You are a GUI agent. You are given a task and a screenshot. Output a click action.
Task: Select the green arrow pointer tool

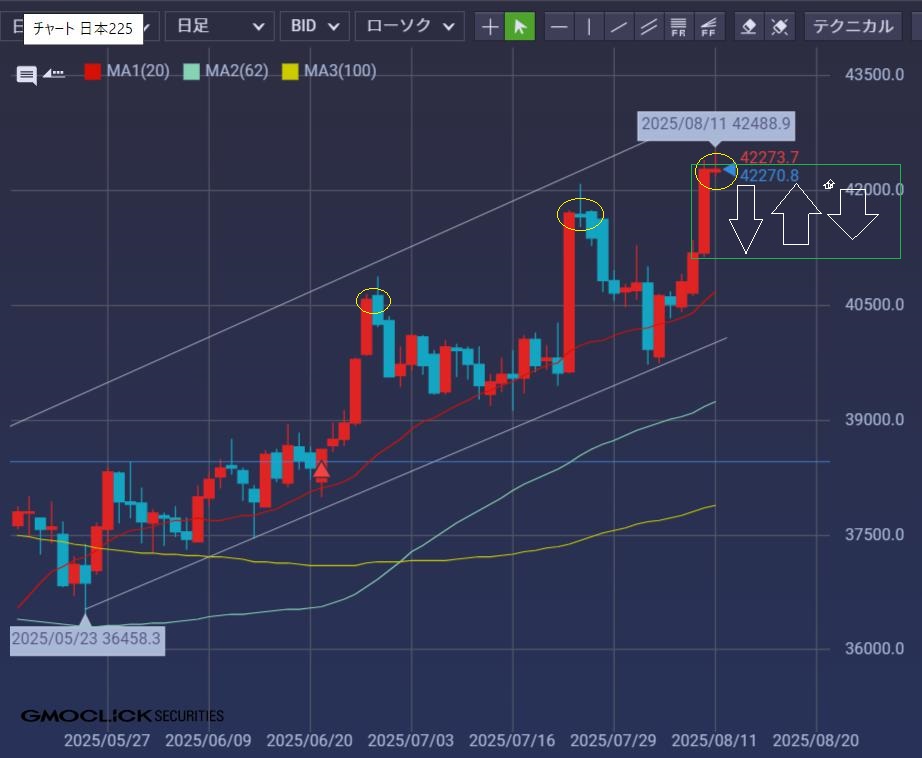520,26
